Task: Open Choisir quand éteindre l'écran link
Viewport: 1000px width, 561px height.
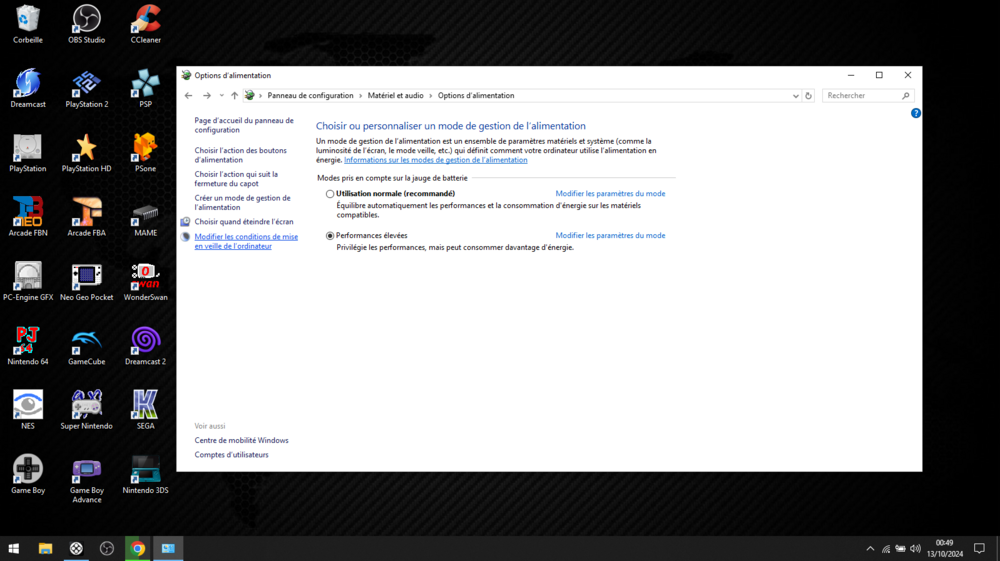Action: pos(244,222)
